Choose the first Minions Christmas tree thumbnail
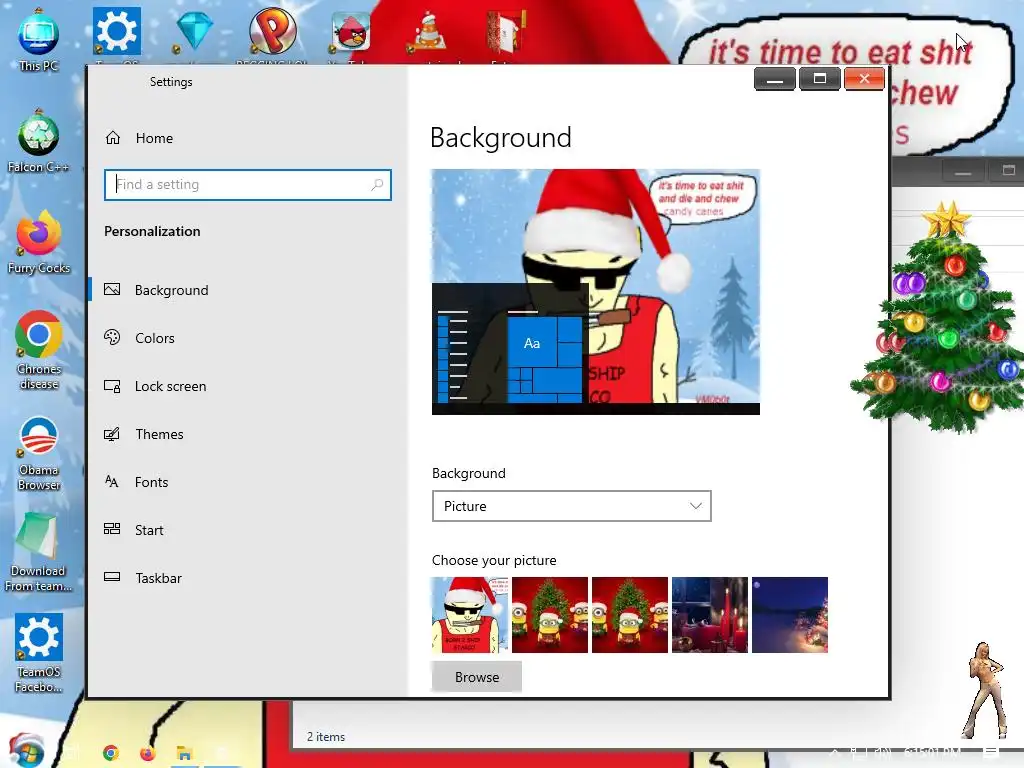This screenshot has height=768, width=1024. 550,615
